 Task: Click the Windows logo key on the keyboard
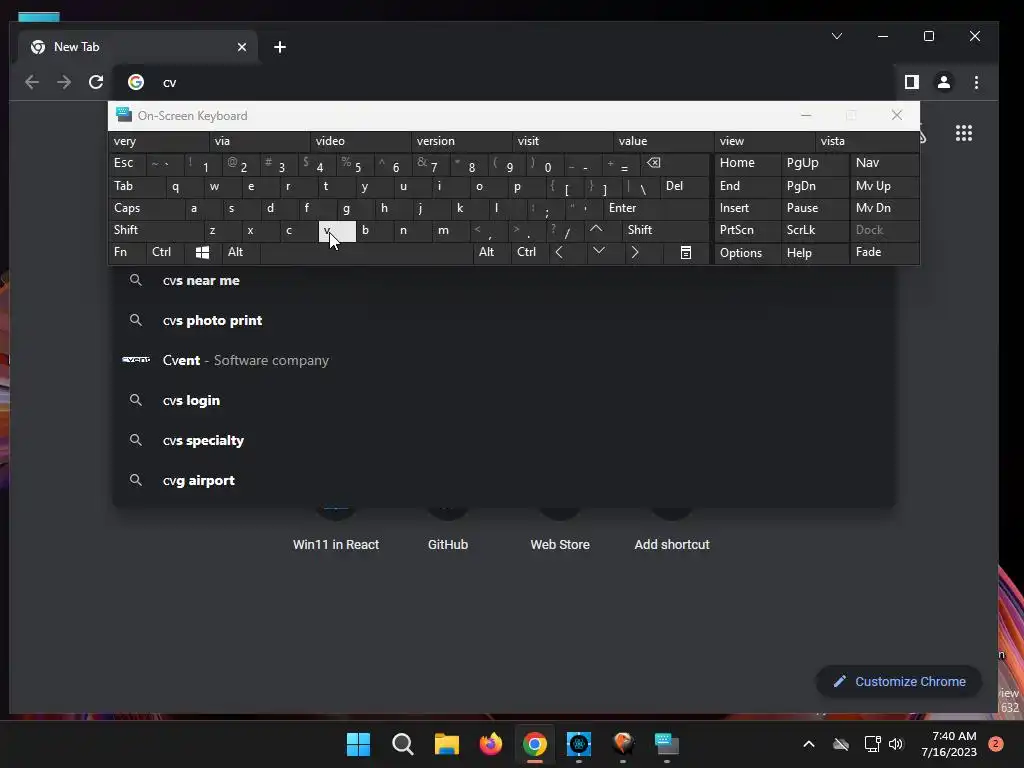point(202,252)
